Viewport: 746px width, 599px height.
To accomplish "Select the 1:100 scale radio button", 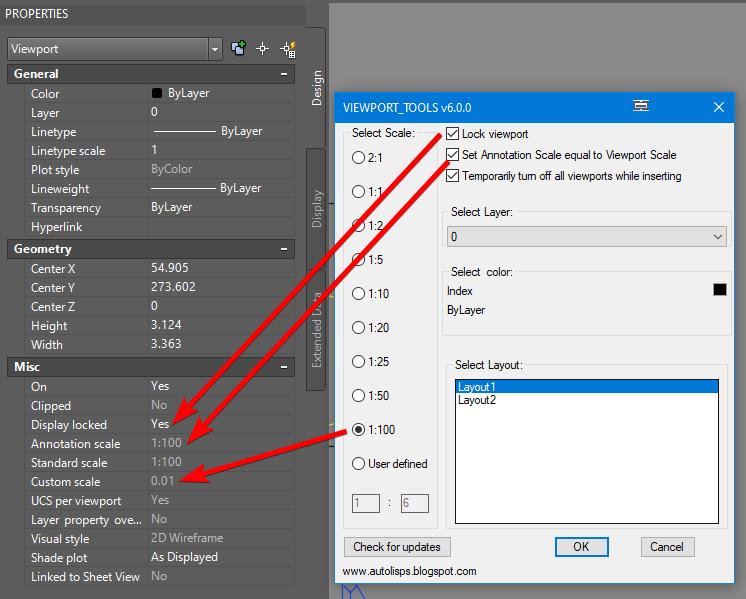I will click(x=358, y=430).
